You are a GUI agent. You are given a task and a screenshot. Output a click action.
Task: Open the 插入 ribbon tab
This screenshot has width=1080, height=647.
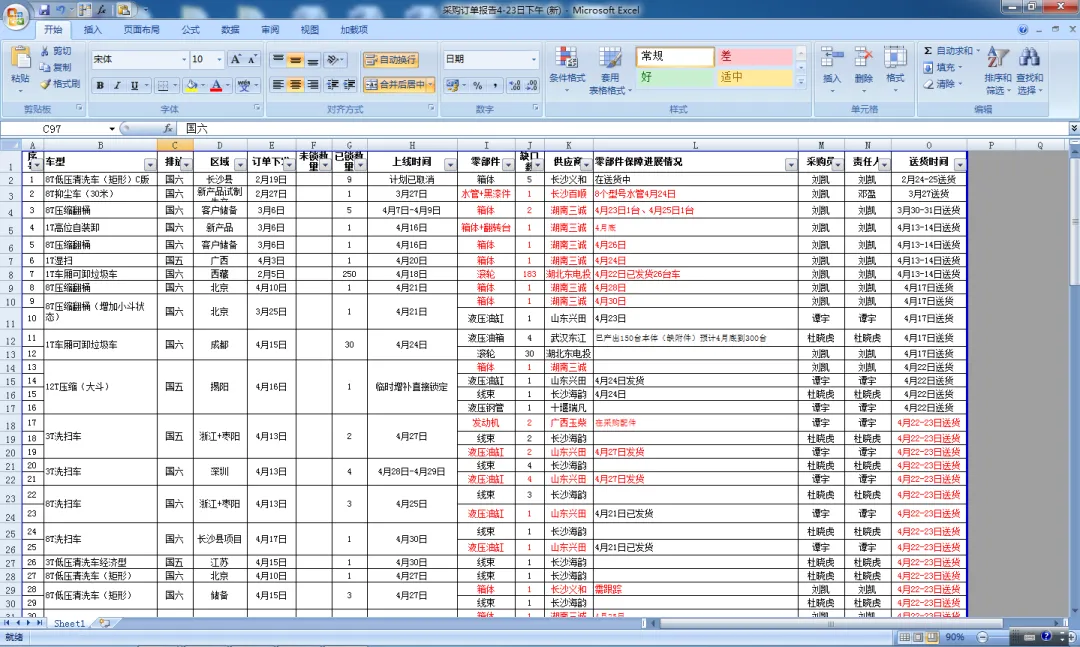92,30
